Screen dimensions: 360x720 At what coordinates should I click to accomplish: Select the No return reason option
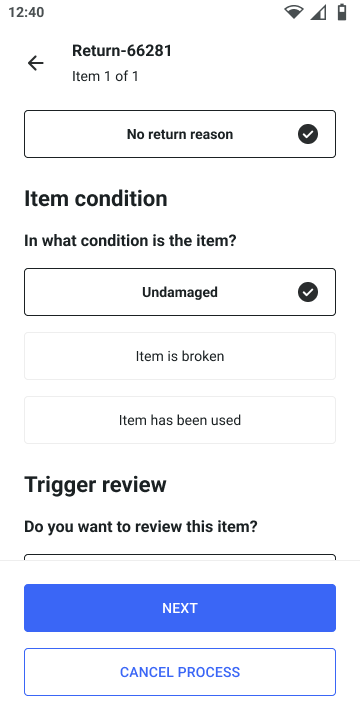coord(180,134)
